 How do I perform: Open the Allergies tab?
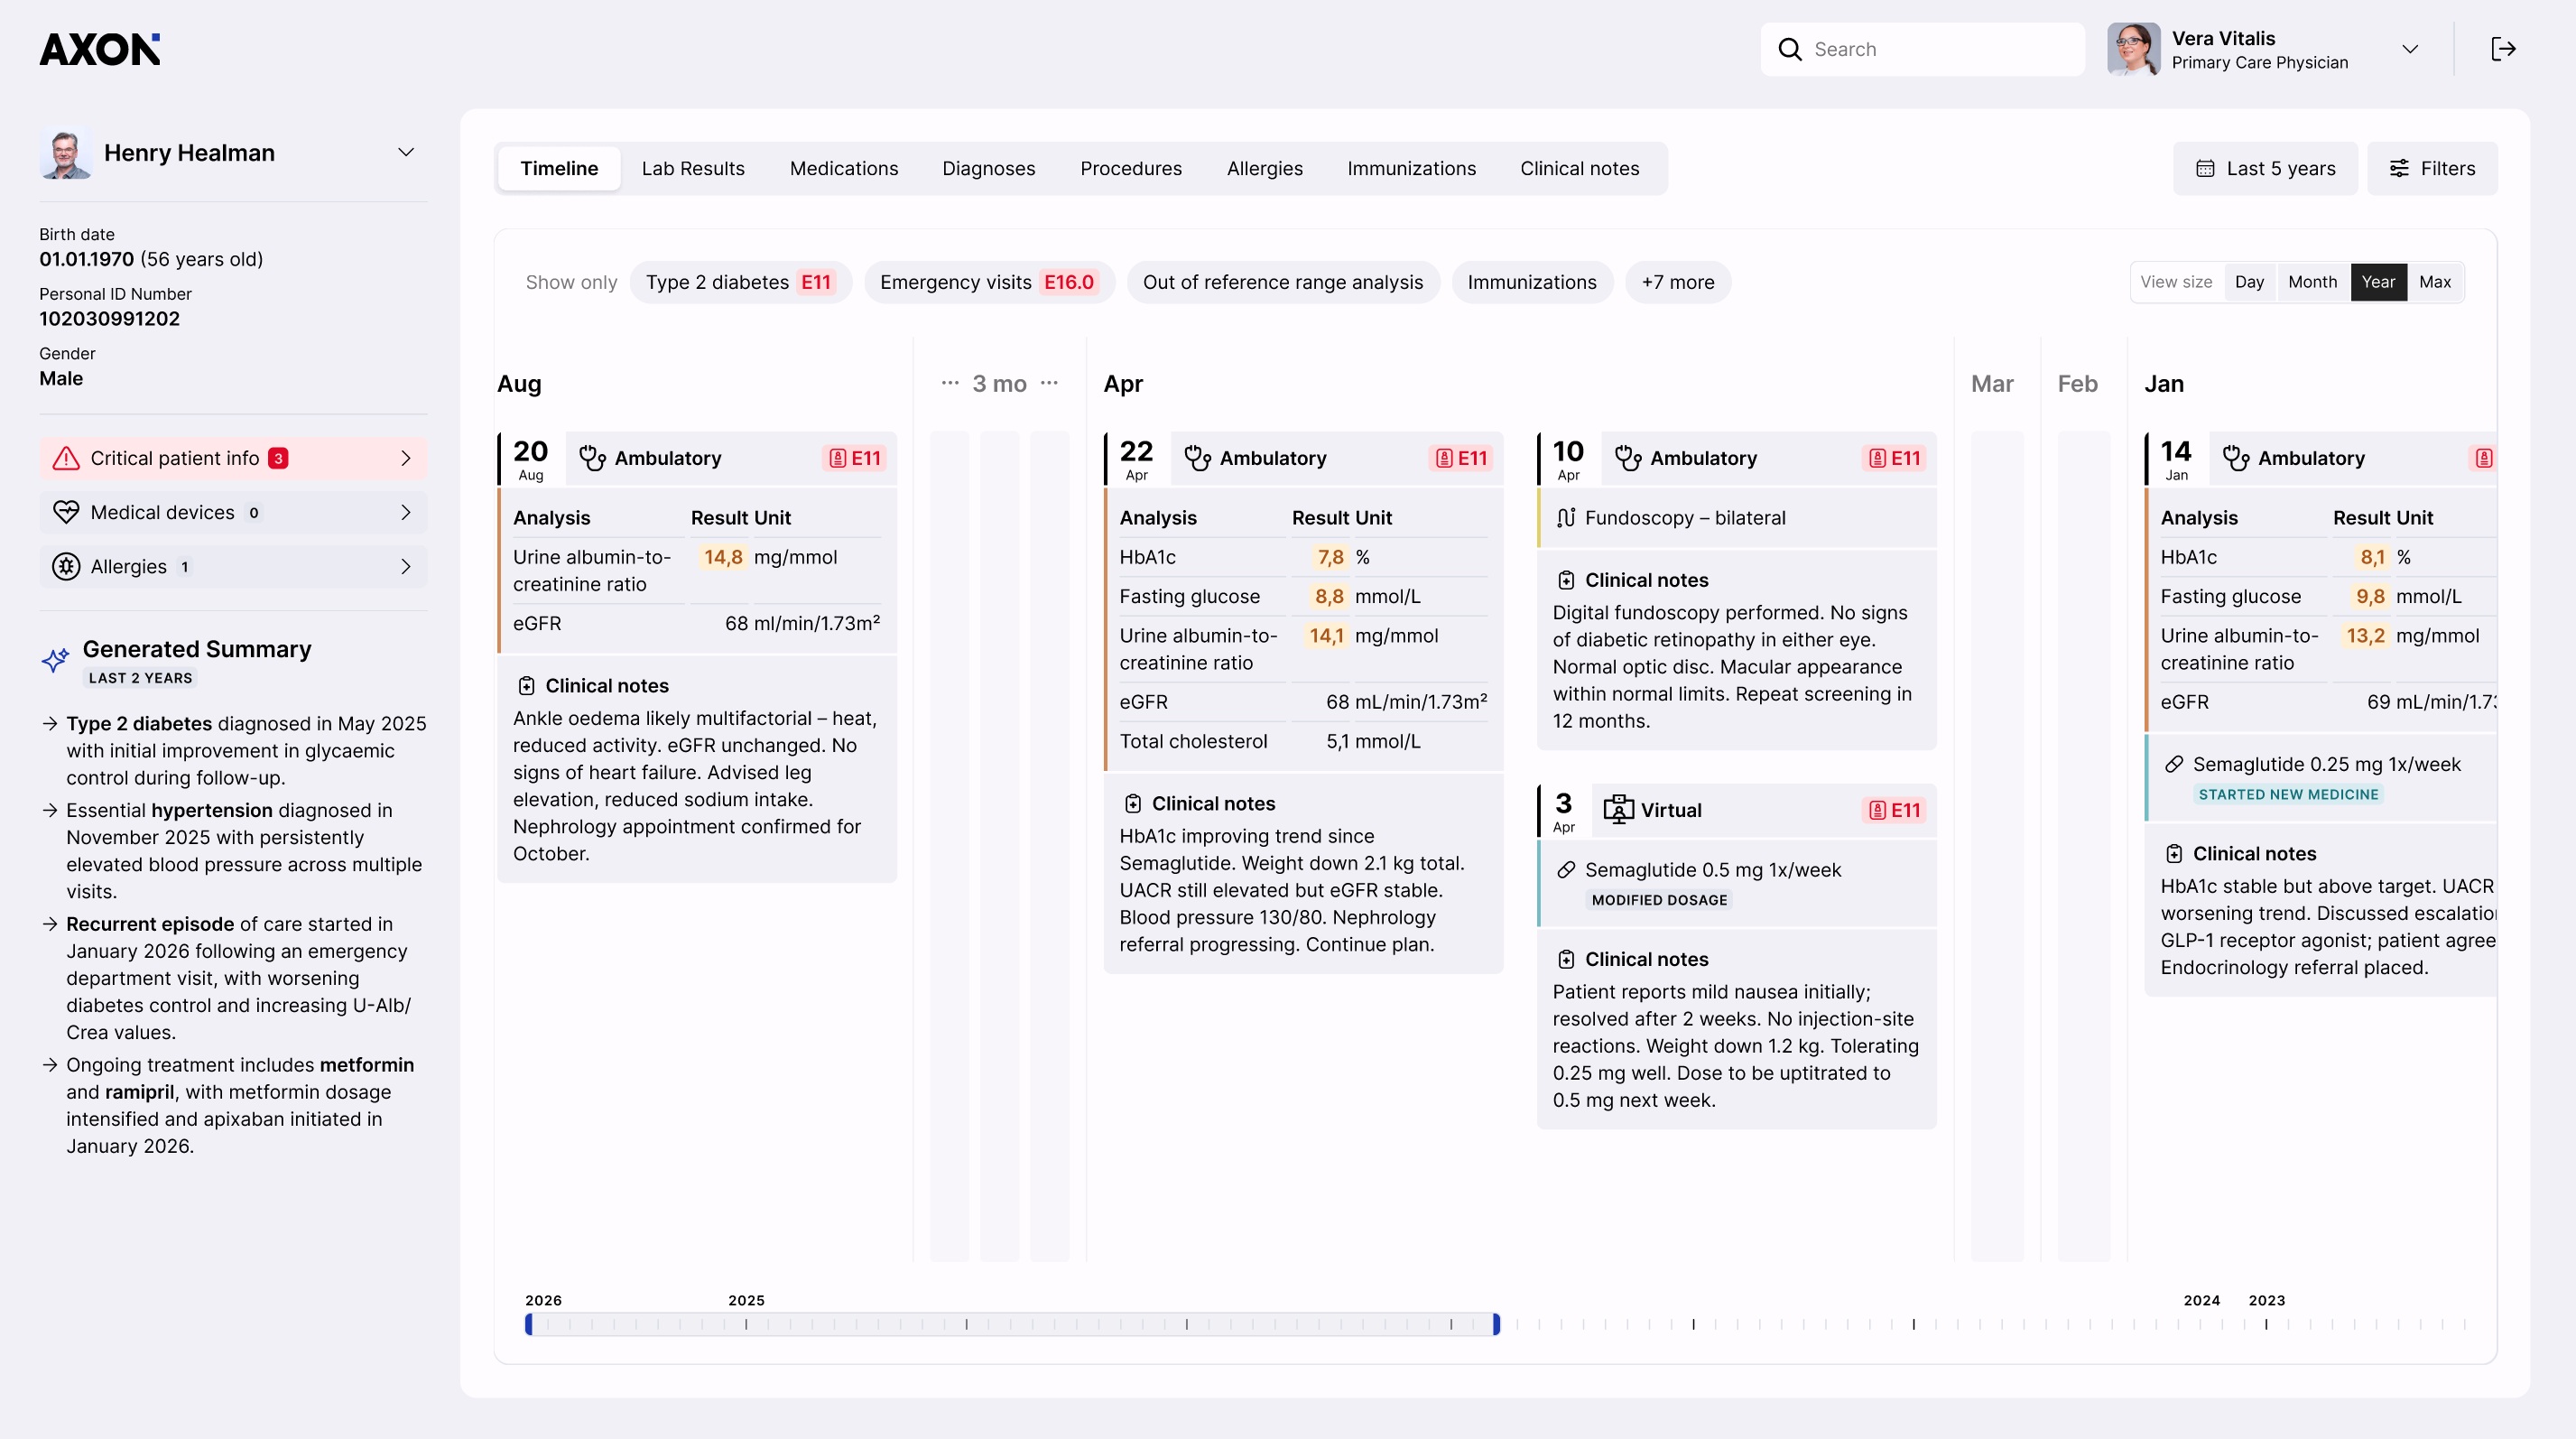click(1265, 168)
